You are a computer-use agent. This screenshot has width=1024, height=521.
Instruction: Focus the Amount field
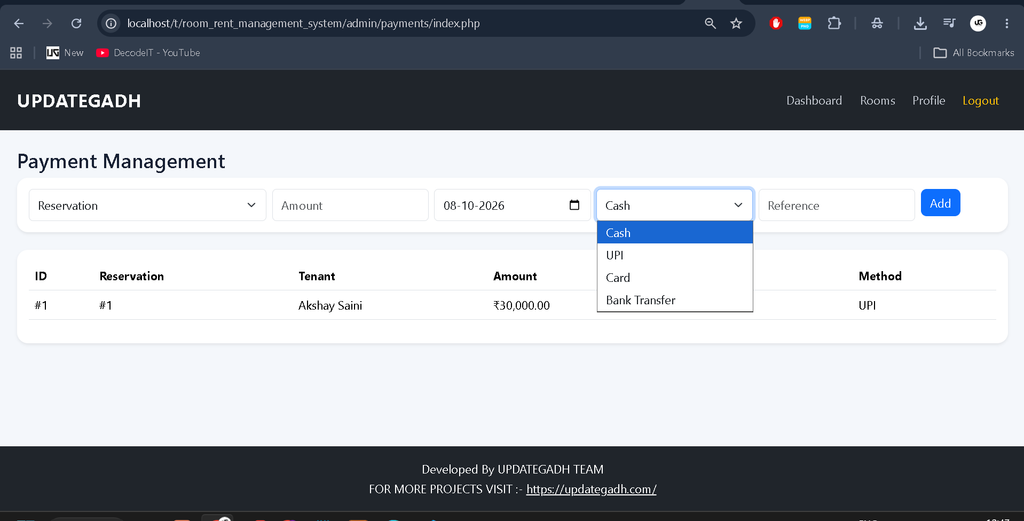(x=350, y=205)
